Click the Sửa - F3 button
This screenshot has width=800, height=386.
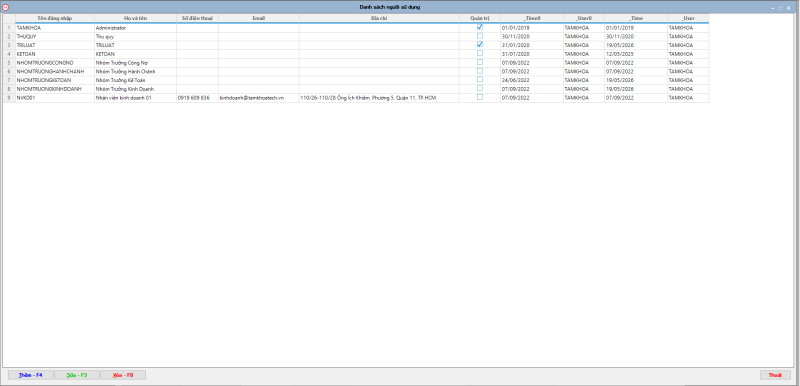[x=77, y=375]
